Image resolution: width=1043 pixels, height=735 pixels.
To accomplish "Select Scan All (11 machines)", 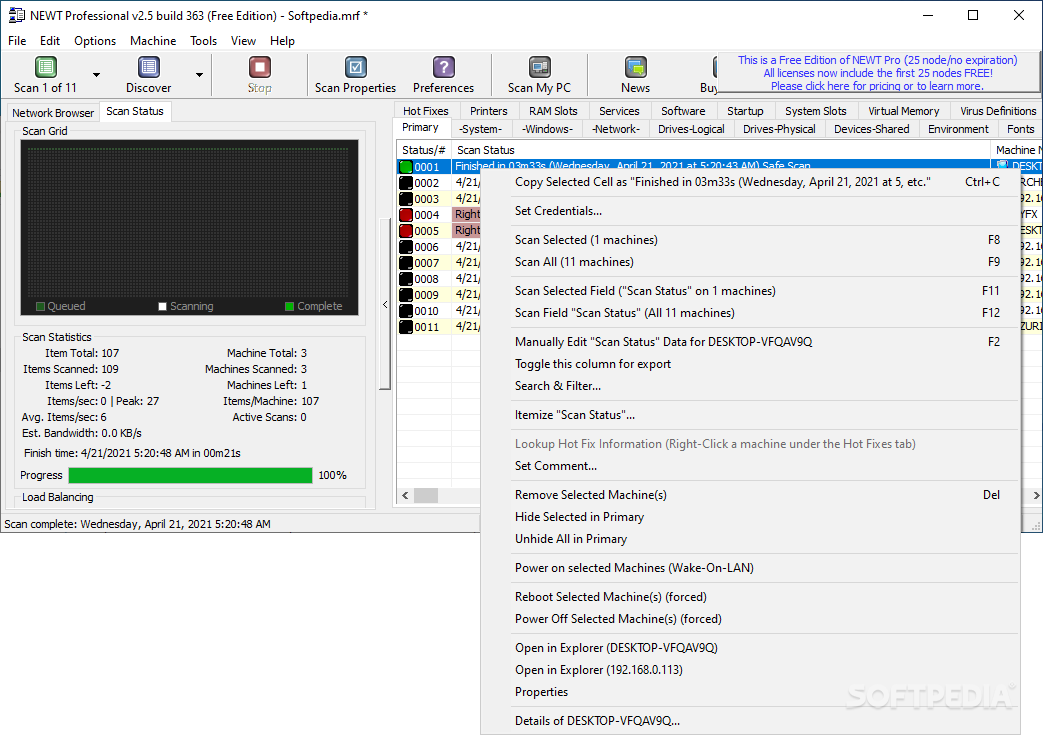I will (x=750, y=262).
